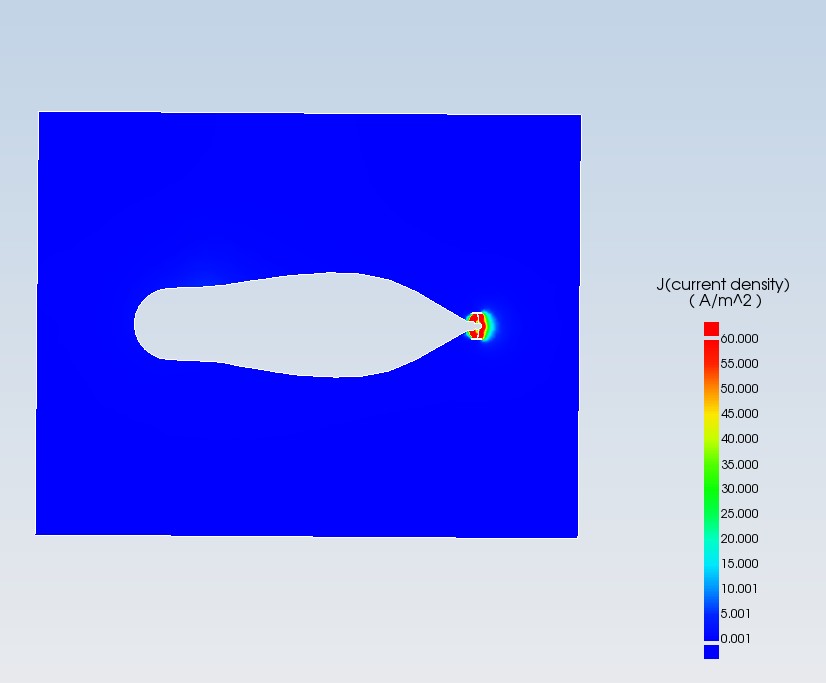Image resolution: width=826 pixels, height=683 pixels.
Task: Click the 55.000 legend value
Action: tap(739, 364)
